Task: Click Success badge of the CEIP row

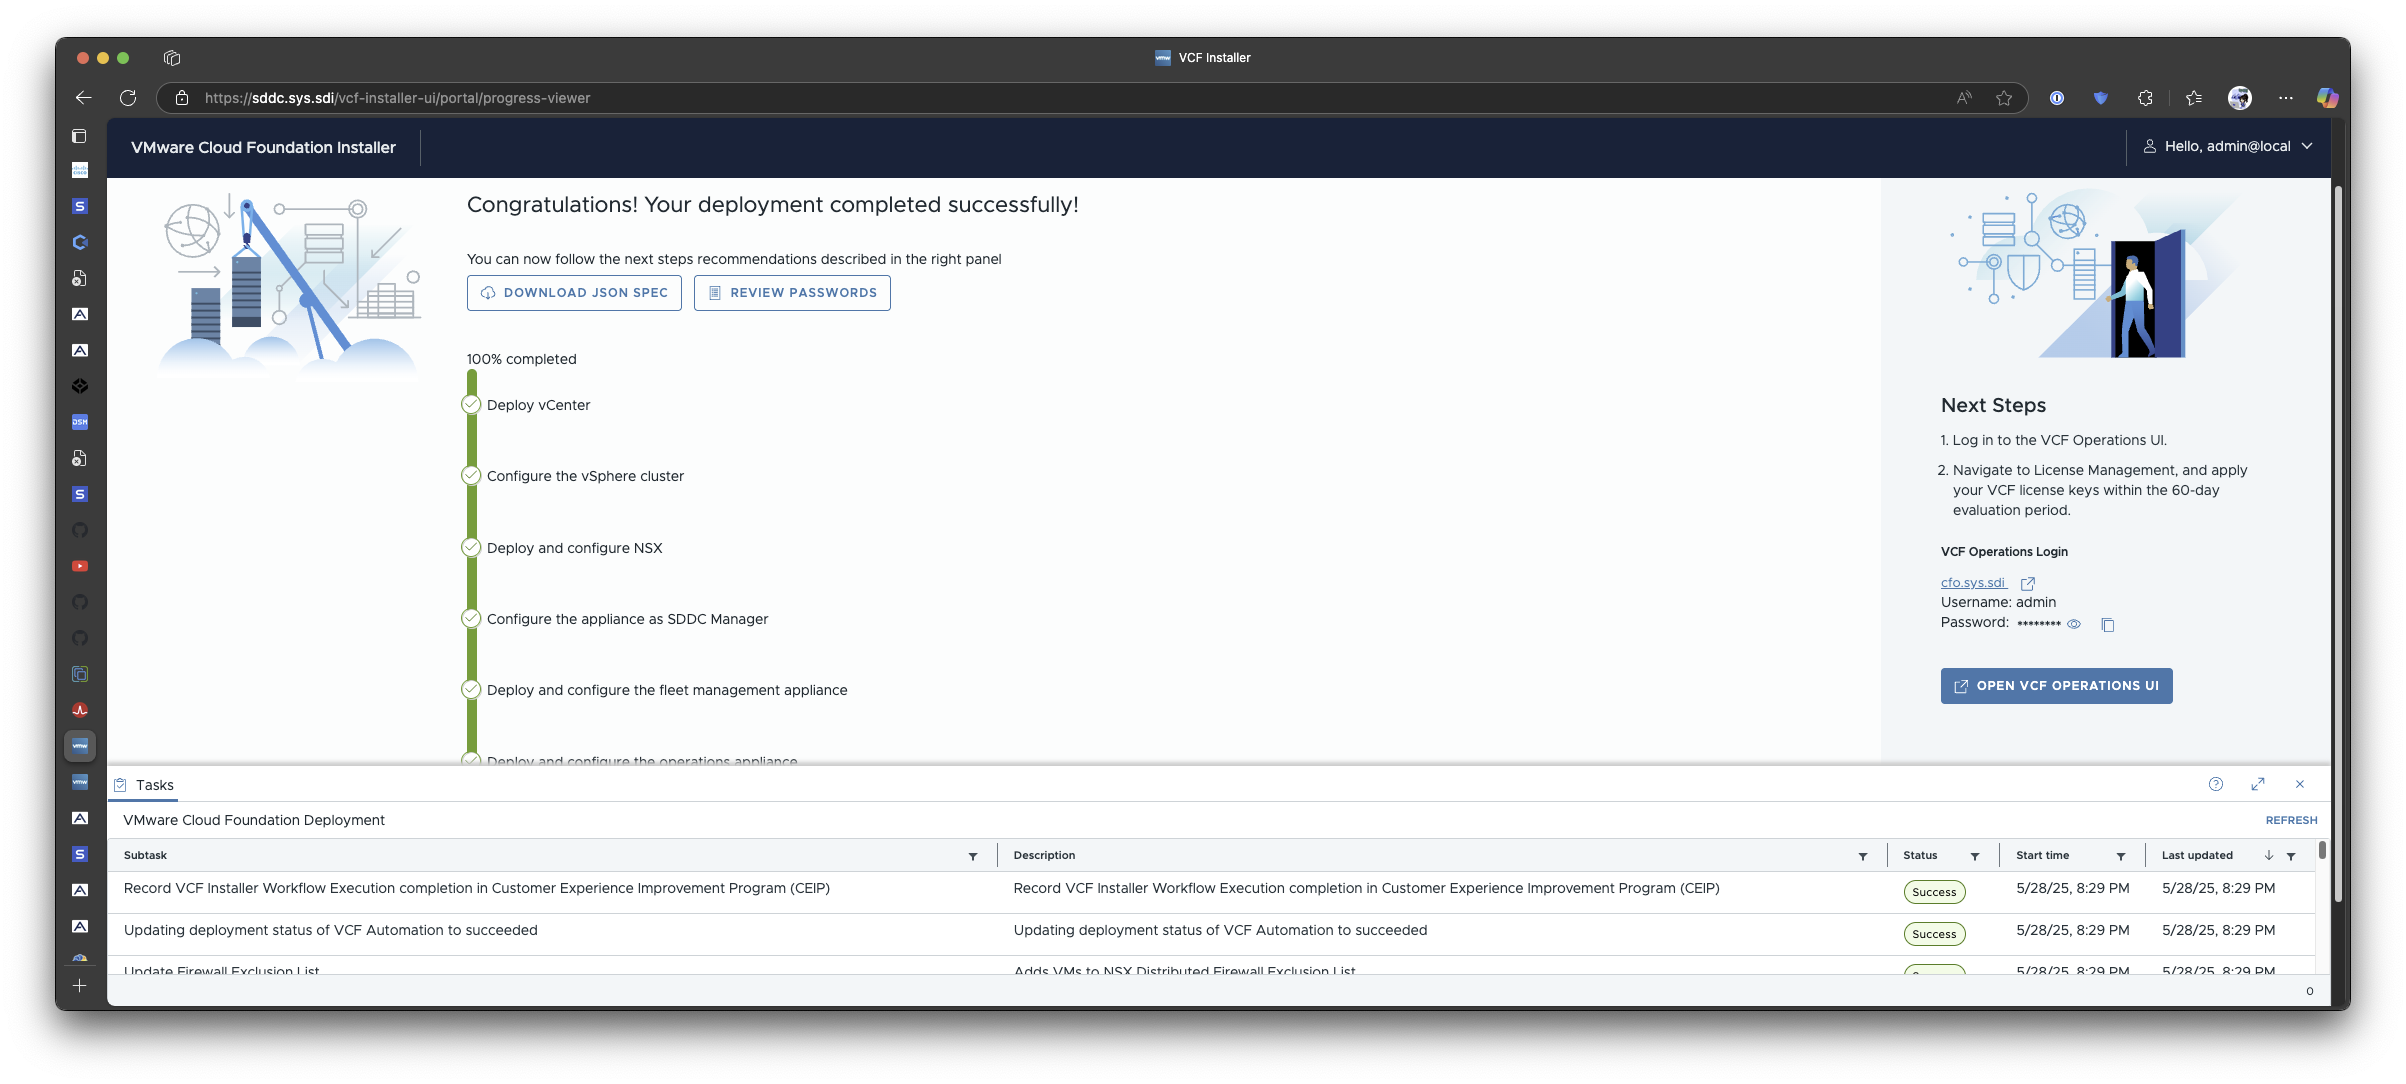Action: pos(1934,892)
